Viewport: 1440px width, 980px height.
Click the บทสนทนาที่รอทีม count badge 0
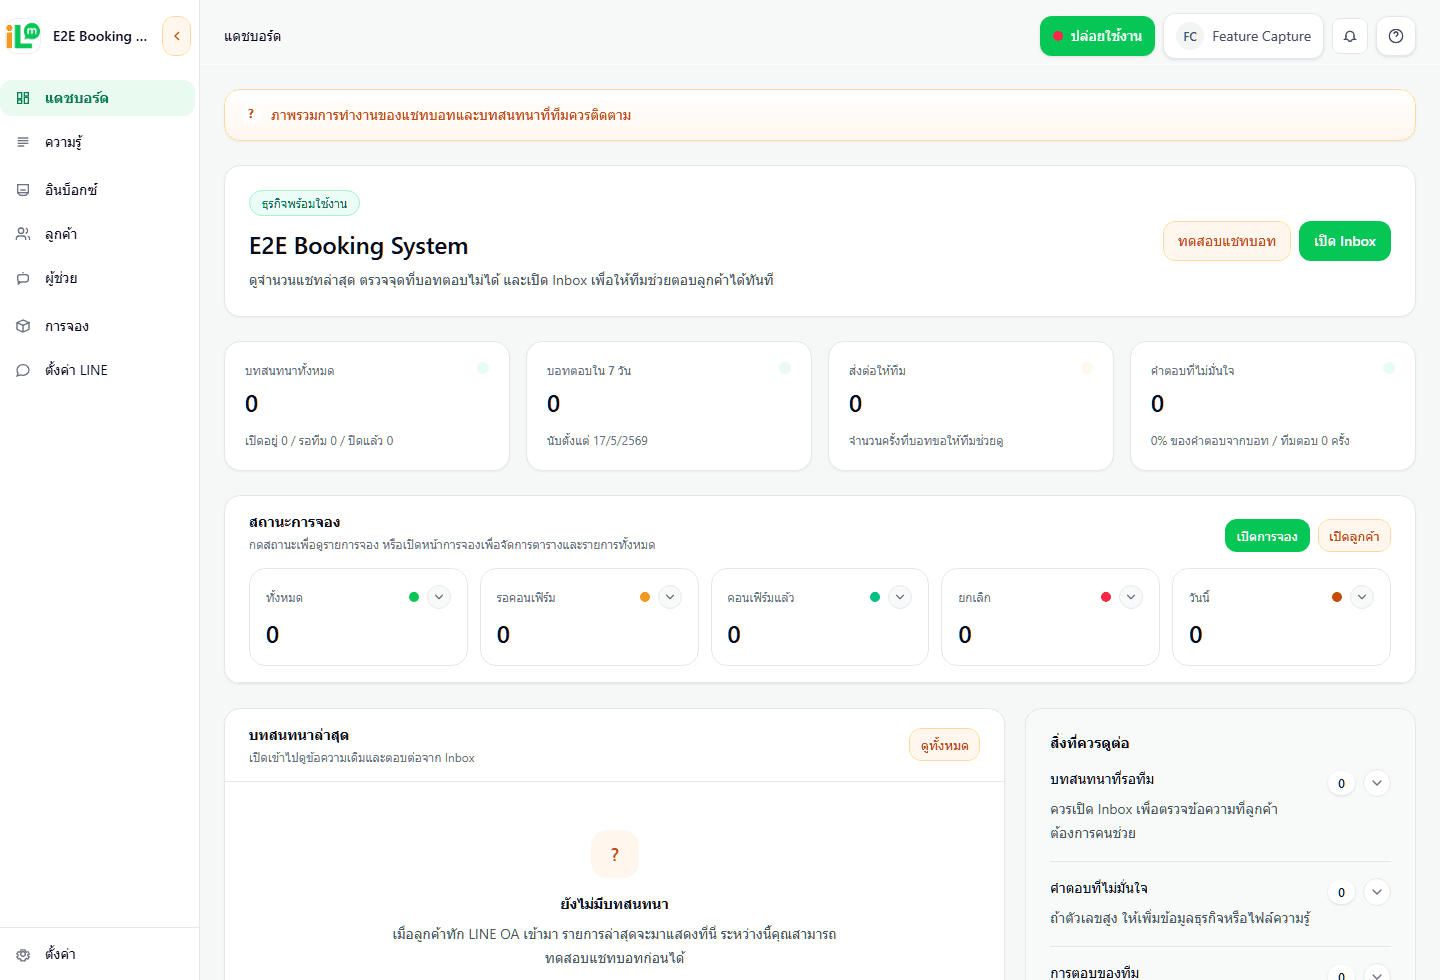coord(1341,783)
